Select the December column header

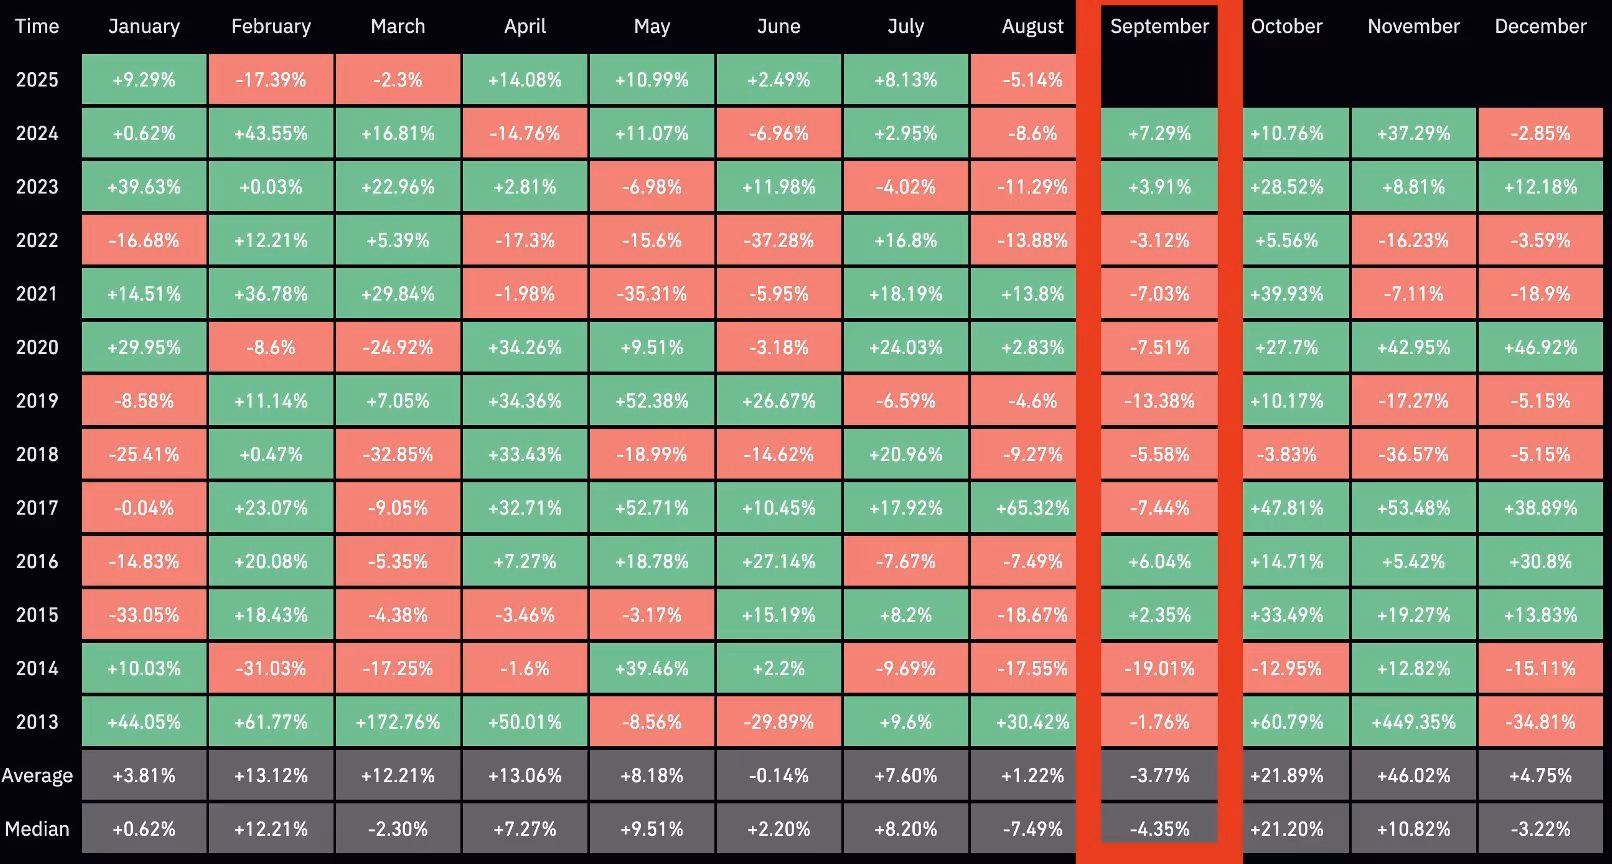tap(1540, 27)
